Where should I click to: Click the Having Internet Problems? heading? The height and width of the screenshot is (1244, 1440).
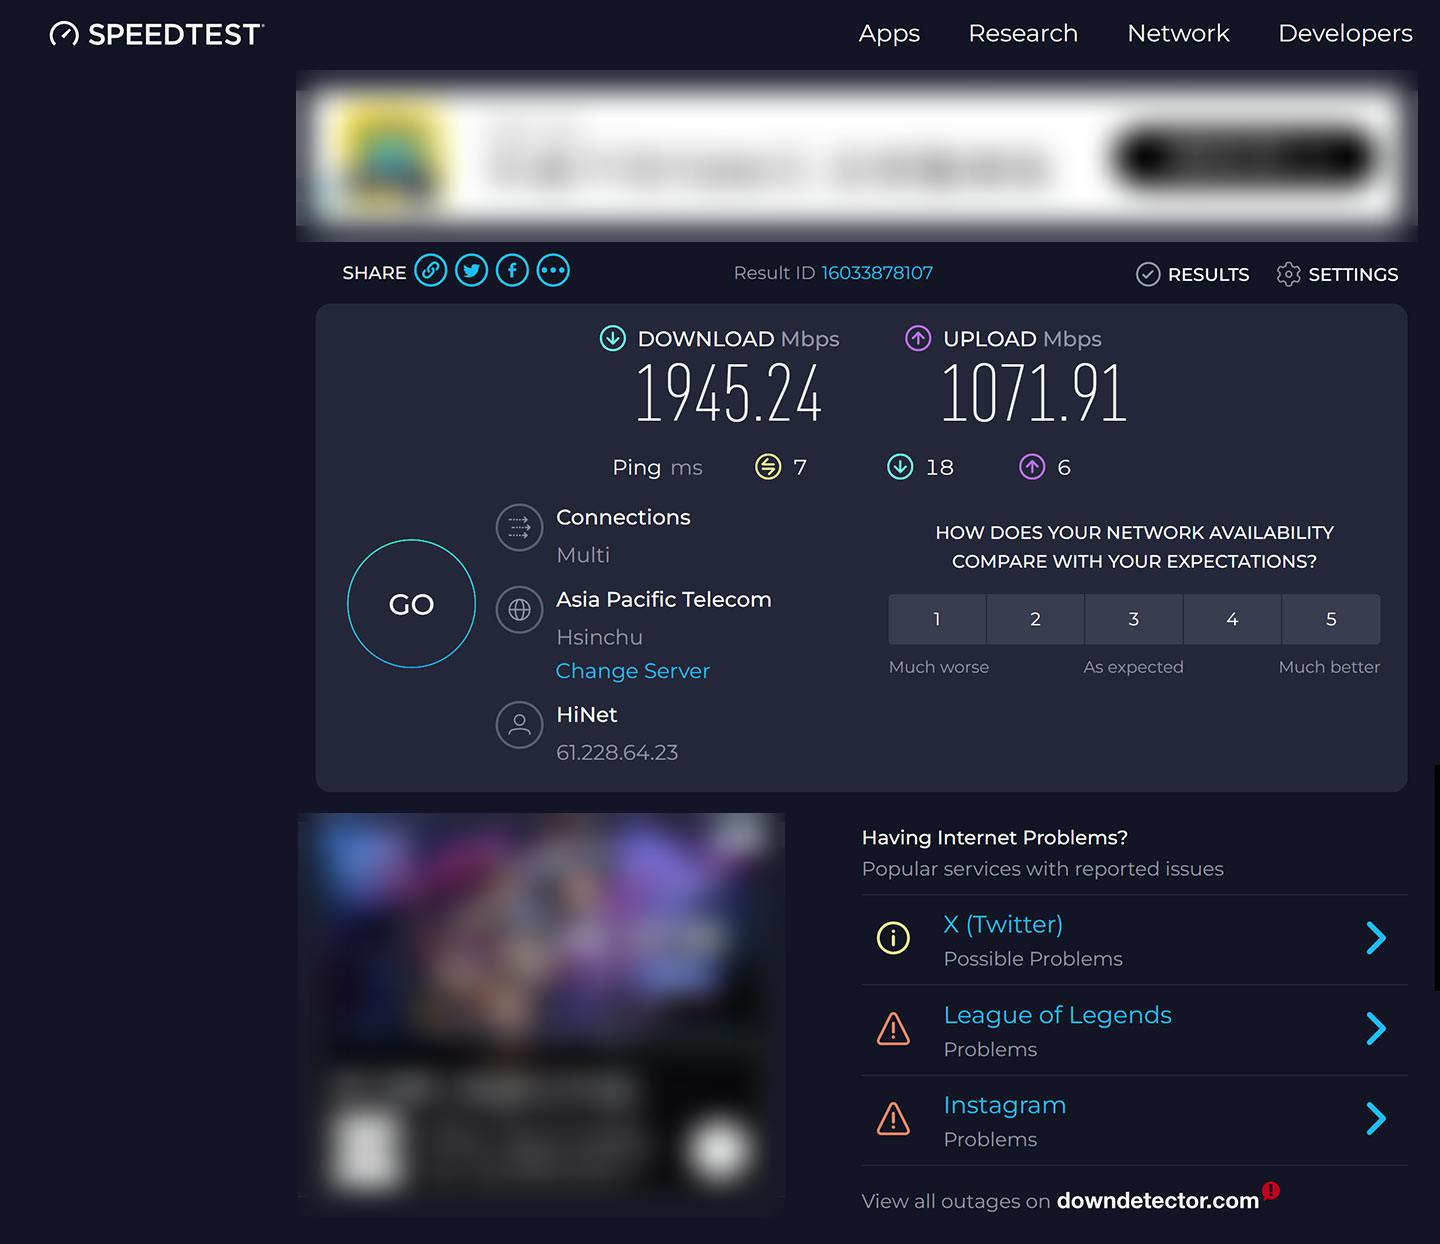[995, 838]
